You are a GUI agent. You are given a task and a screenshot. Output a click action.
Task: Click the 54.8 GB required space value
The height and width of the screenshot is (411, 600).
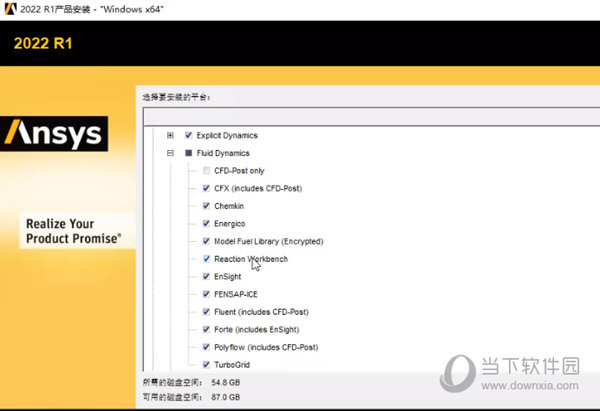point(226,382)
